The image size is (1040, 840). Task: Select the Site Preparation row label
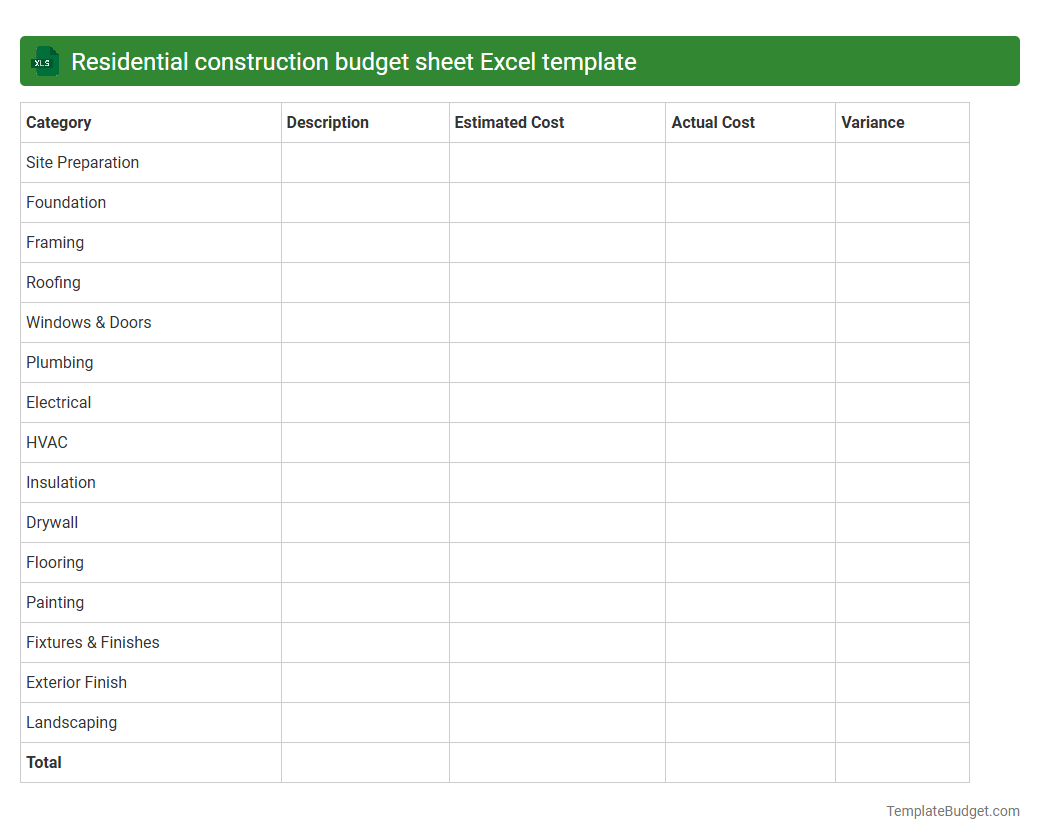pyautogui.click(x=82, y=162)
